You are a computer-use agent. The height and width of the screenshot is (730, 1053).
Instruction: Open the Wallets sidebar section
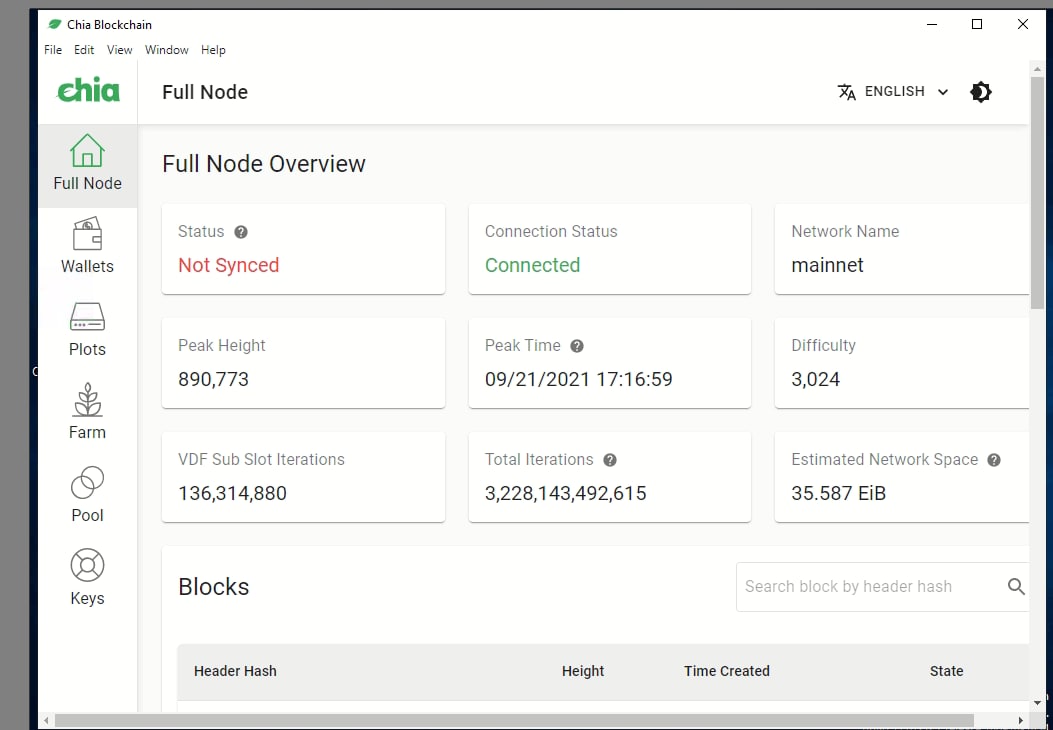pyautogui.click(x=87, y=246)
